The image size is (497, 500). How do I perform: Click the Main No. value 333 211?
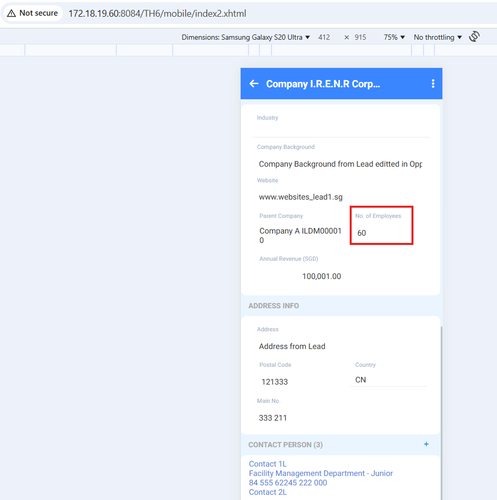coord(273,418)
